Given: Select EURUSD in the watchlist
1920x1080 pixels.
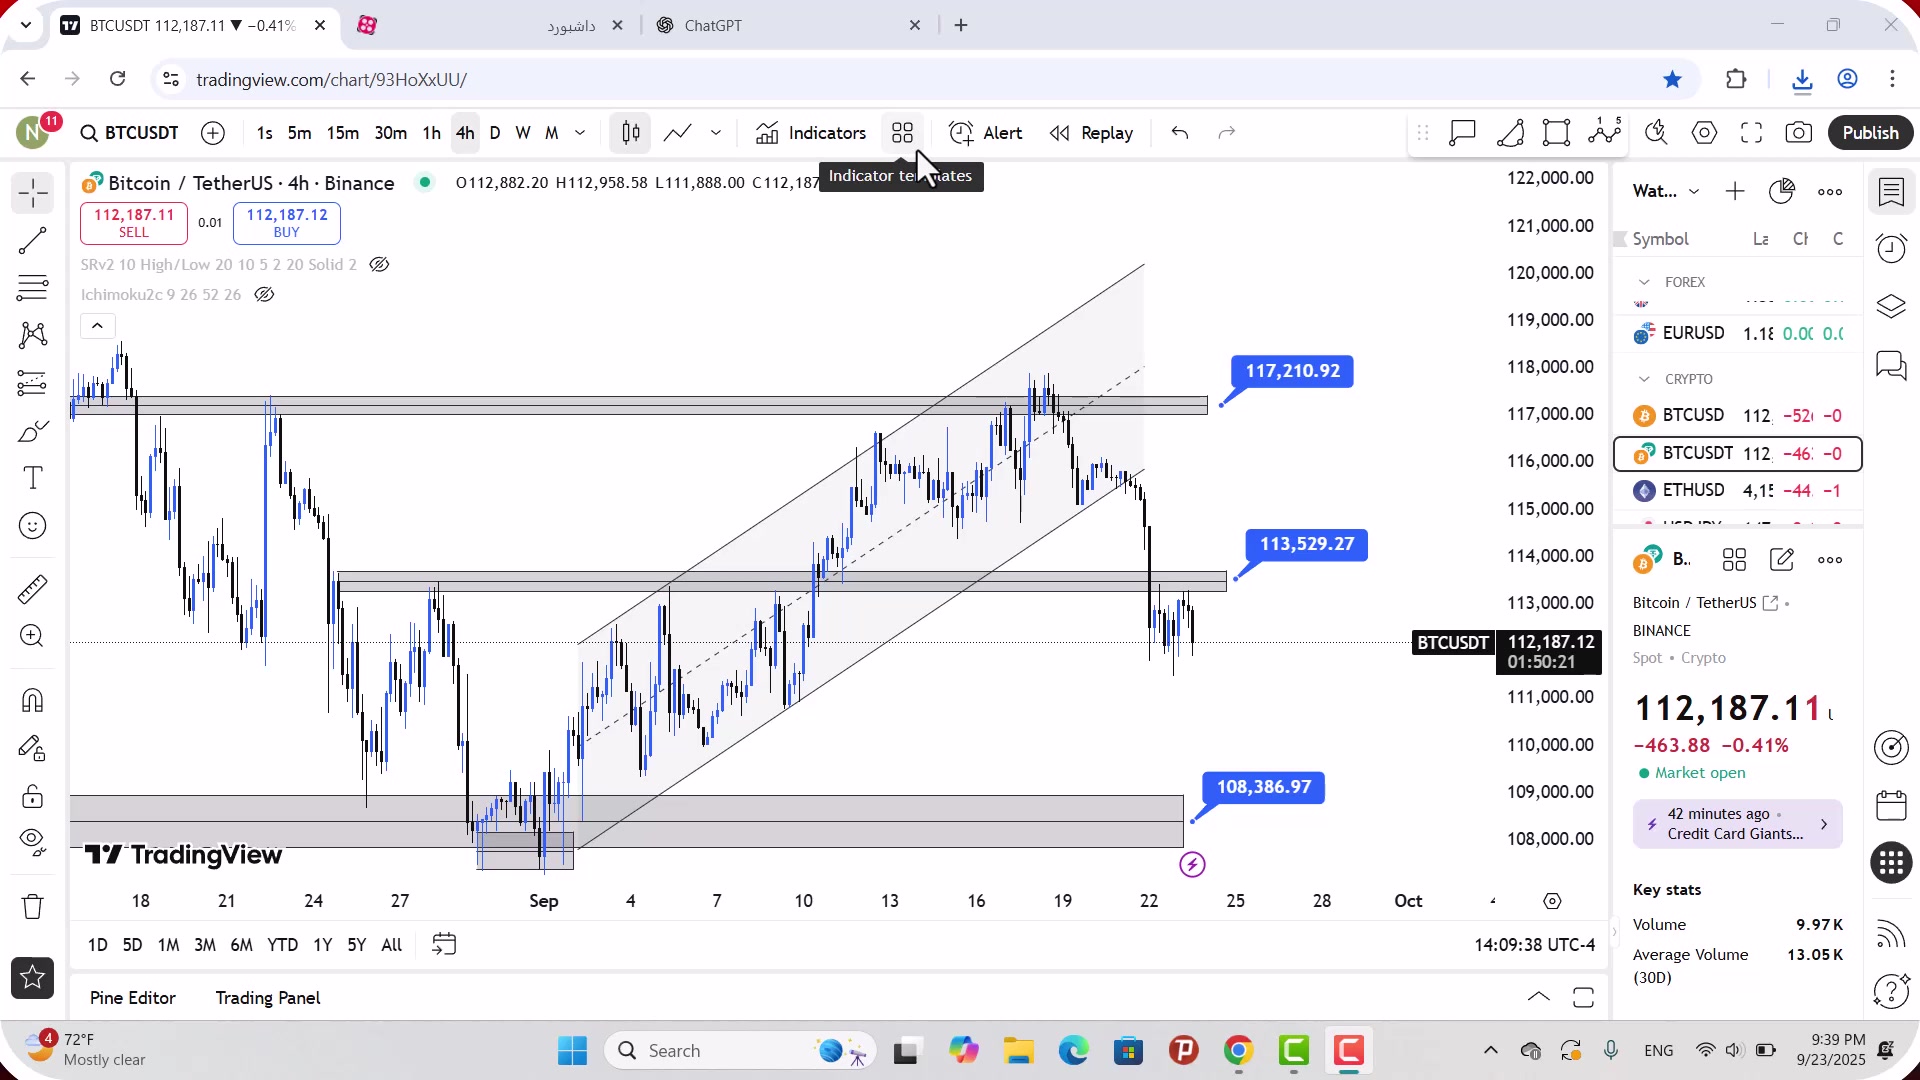Looking at the screenshot, I should click(x=1738, y=334).
